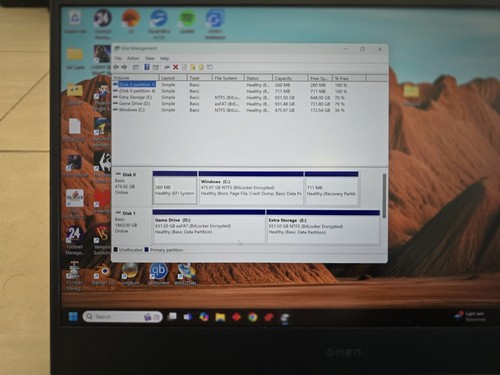Sort by the % Free column header
This screenshot has width=500, height=375.
349,78
